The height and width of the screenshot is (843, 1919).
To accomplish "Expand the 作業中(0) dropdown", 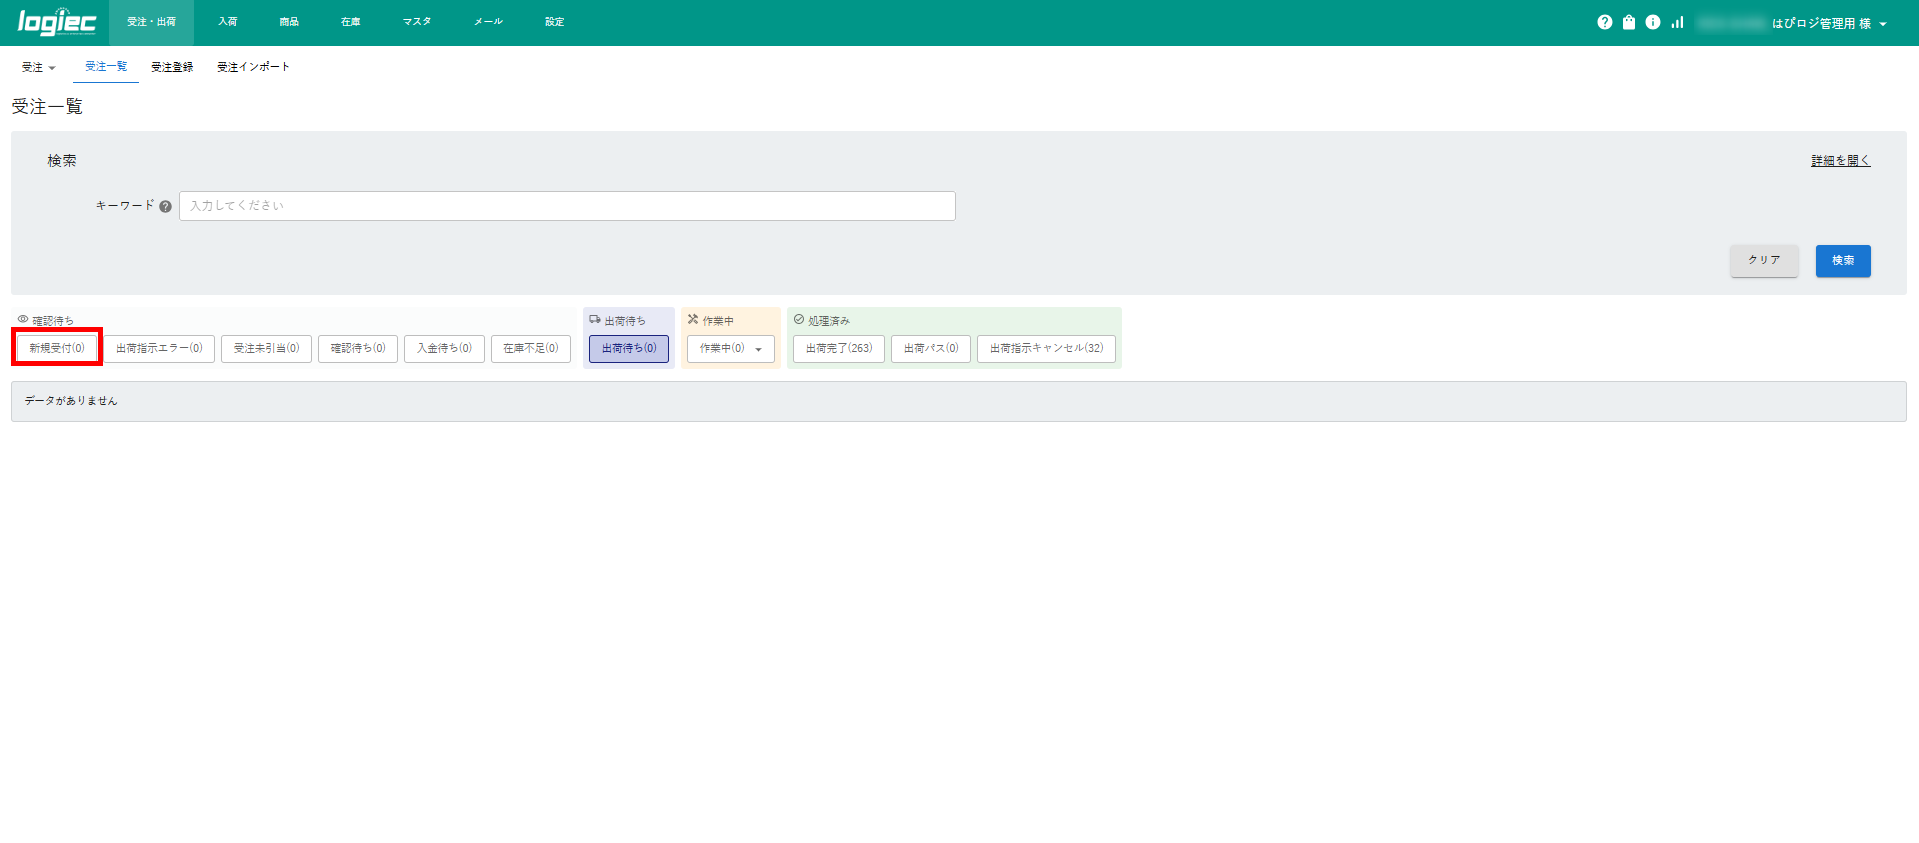I will click(731, 348).
